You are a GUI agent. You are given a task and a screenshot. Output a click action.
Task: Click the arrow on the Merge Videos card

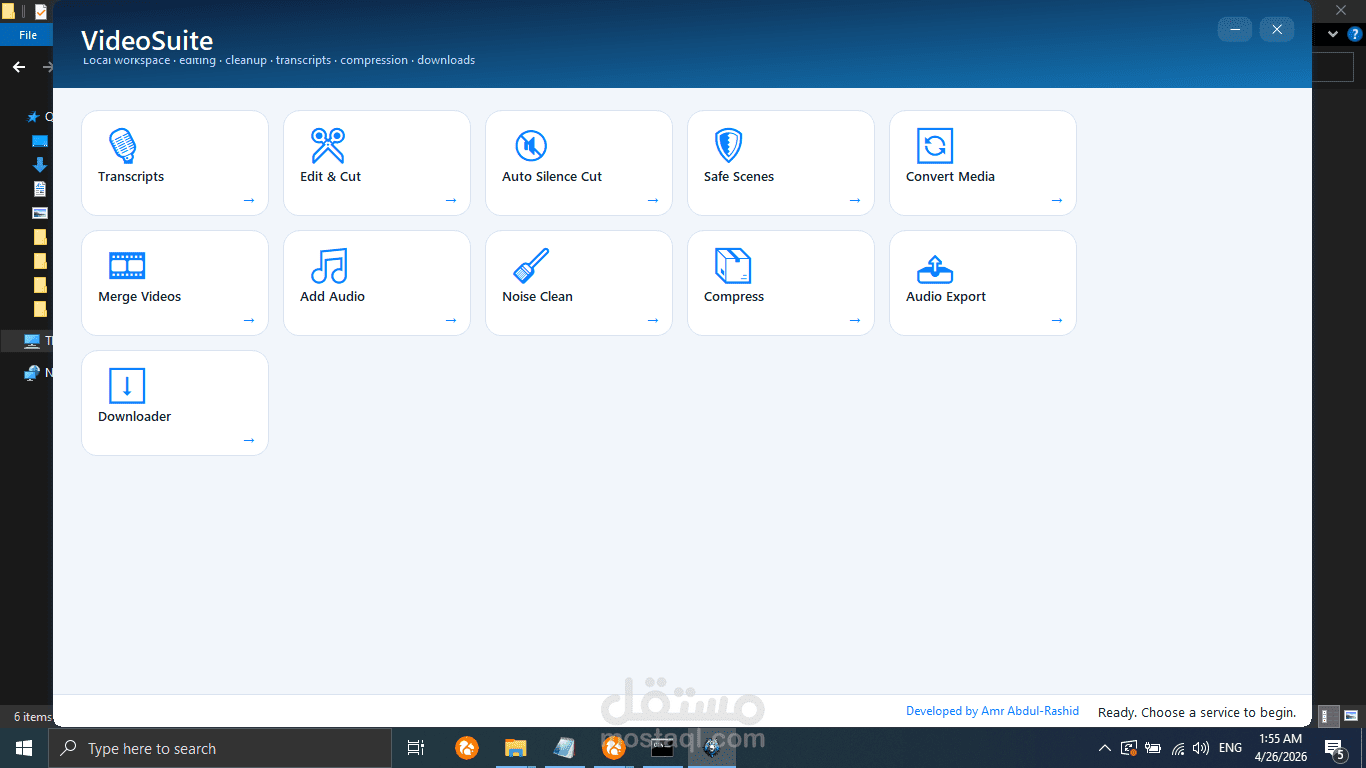[249, 320]
